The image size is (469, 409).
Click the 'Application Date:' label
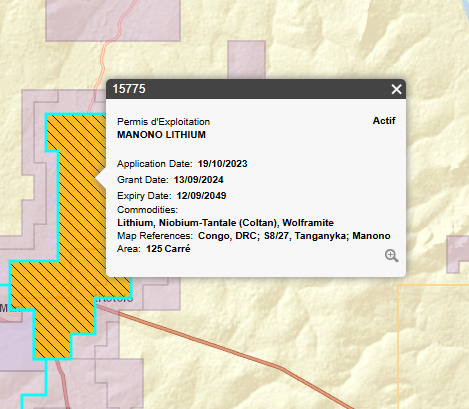coord(155,164)
